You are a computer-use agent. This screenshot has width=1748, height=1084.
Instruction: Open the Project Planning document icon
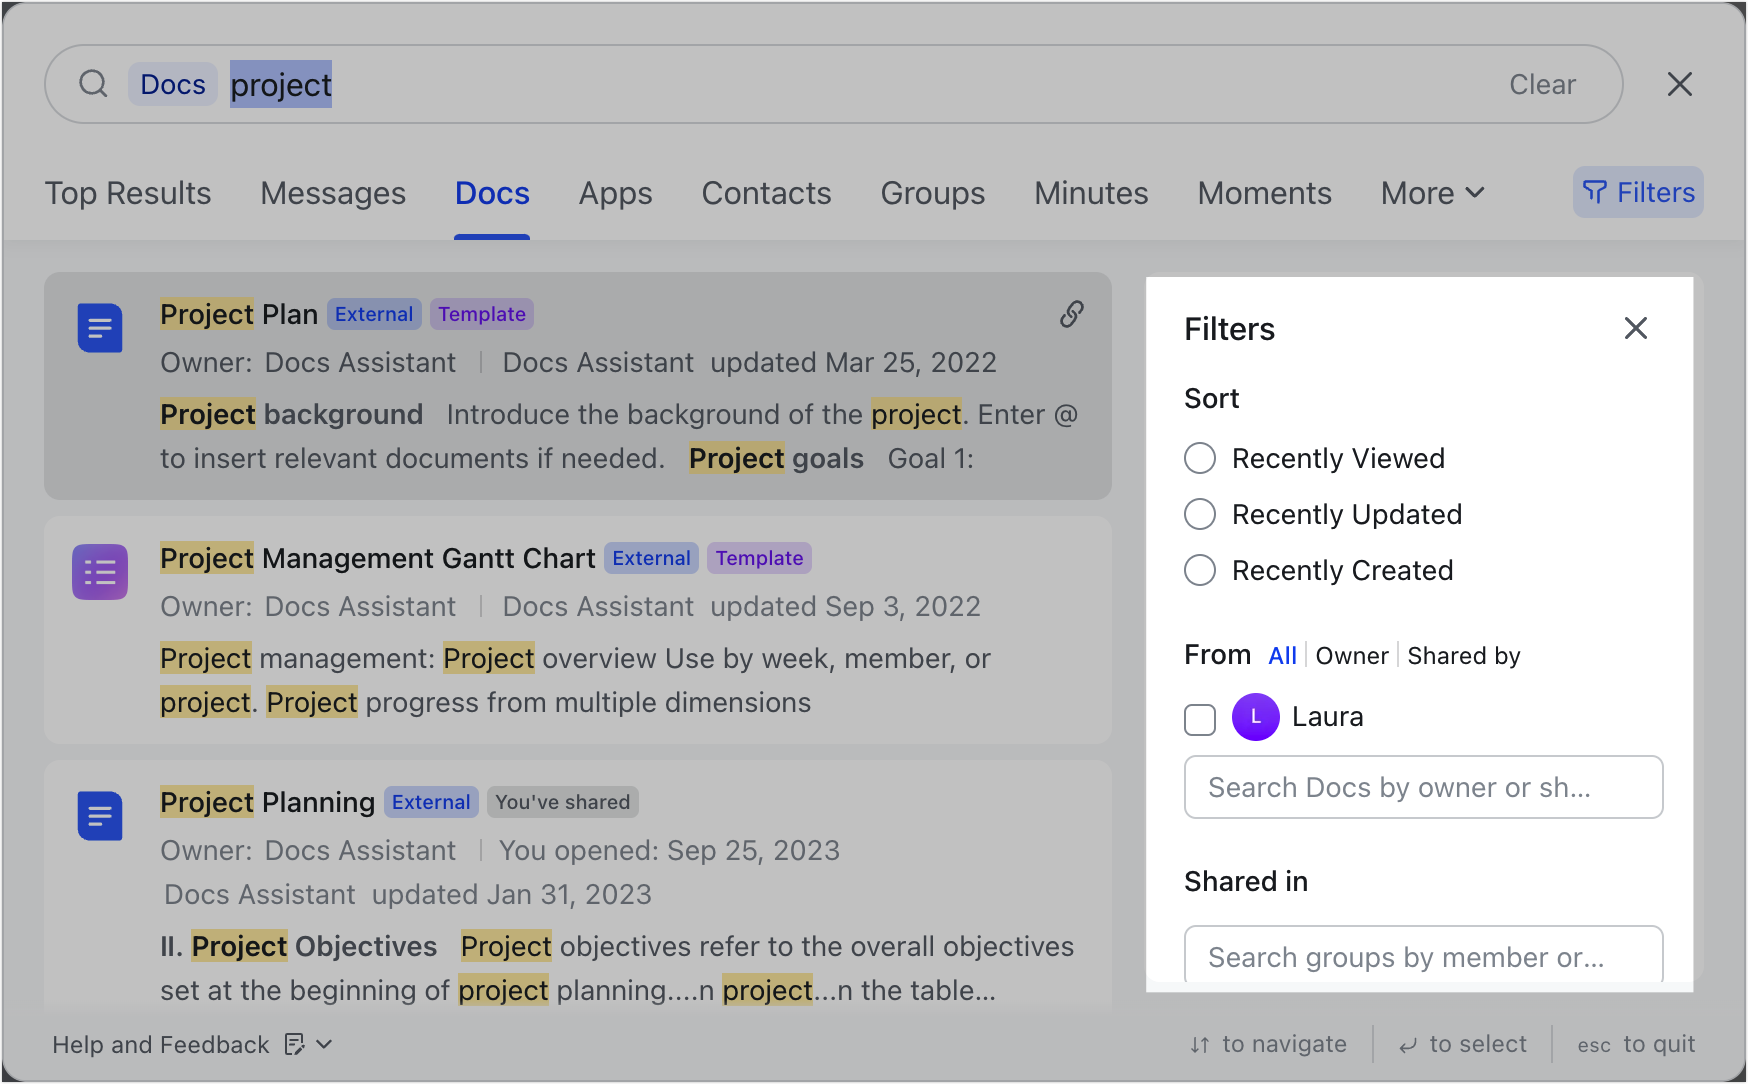(100, 816)
